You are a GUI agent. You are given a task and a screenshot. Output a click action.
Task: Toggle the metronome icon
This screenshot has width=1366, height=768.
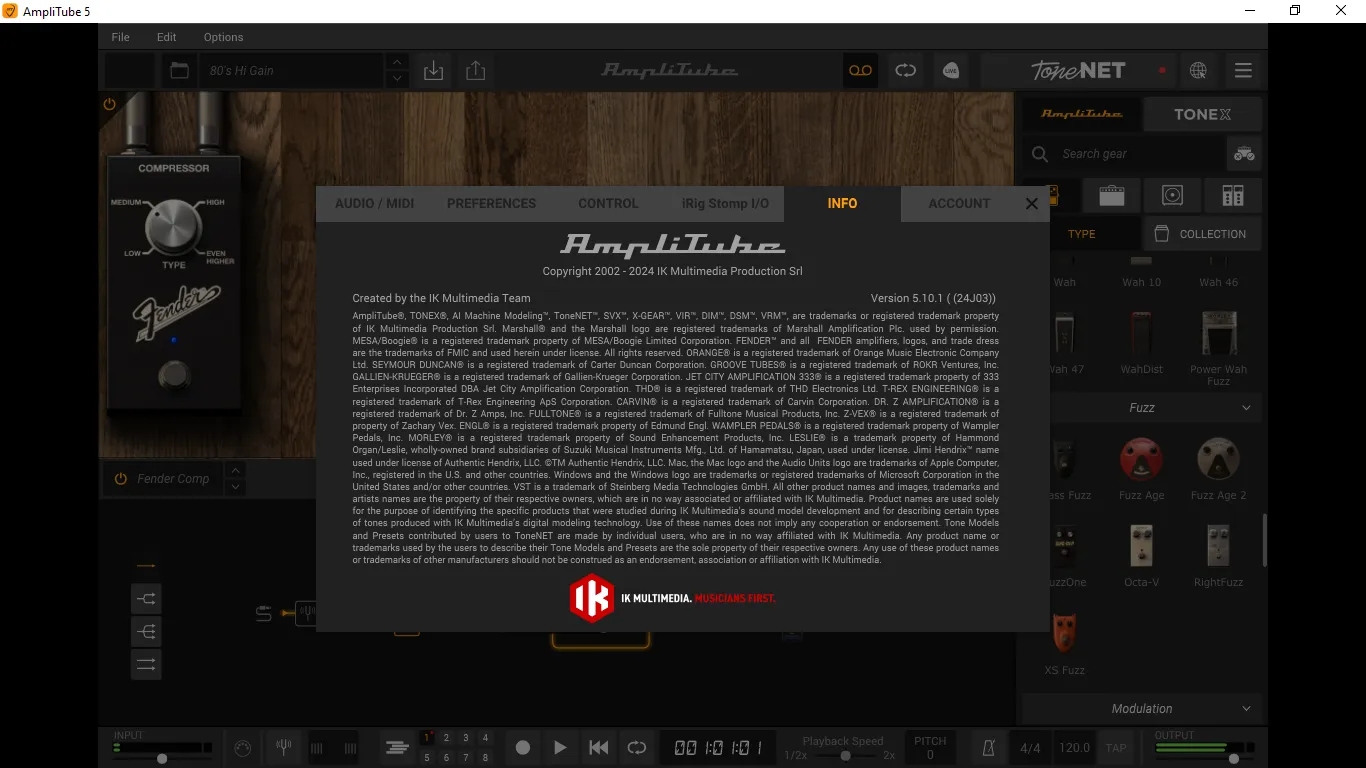pos(989,747)
